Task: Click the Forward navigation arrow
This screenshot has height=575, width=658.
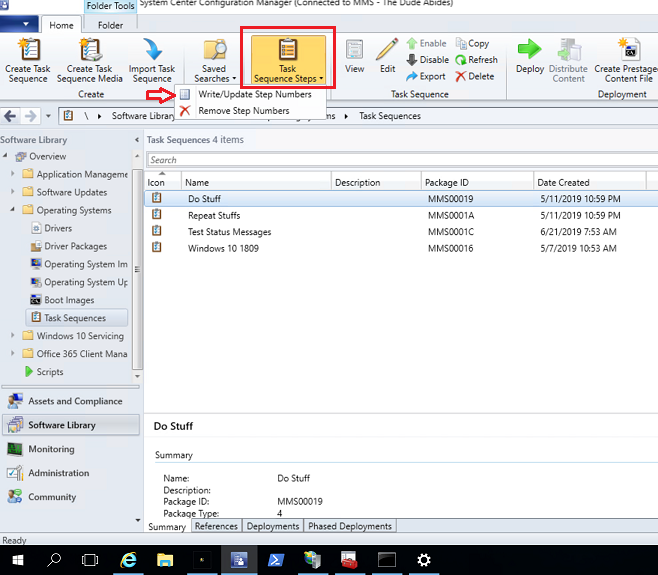Action: point(30,116)
